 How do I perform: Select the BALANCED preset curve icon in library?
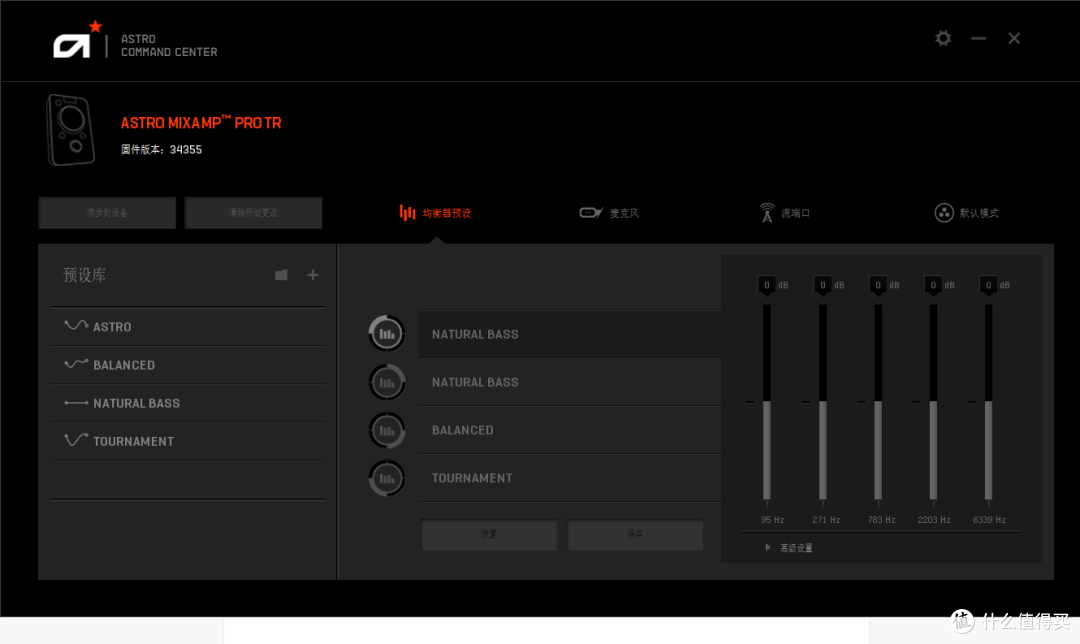[76, 364]
